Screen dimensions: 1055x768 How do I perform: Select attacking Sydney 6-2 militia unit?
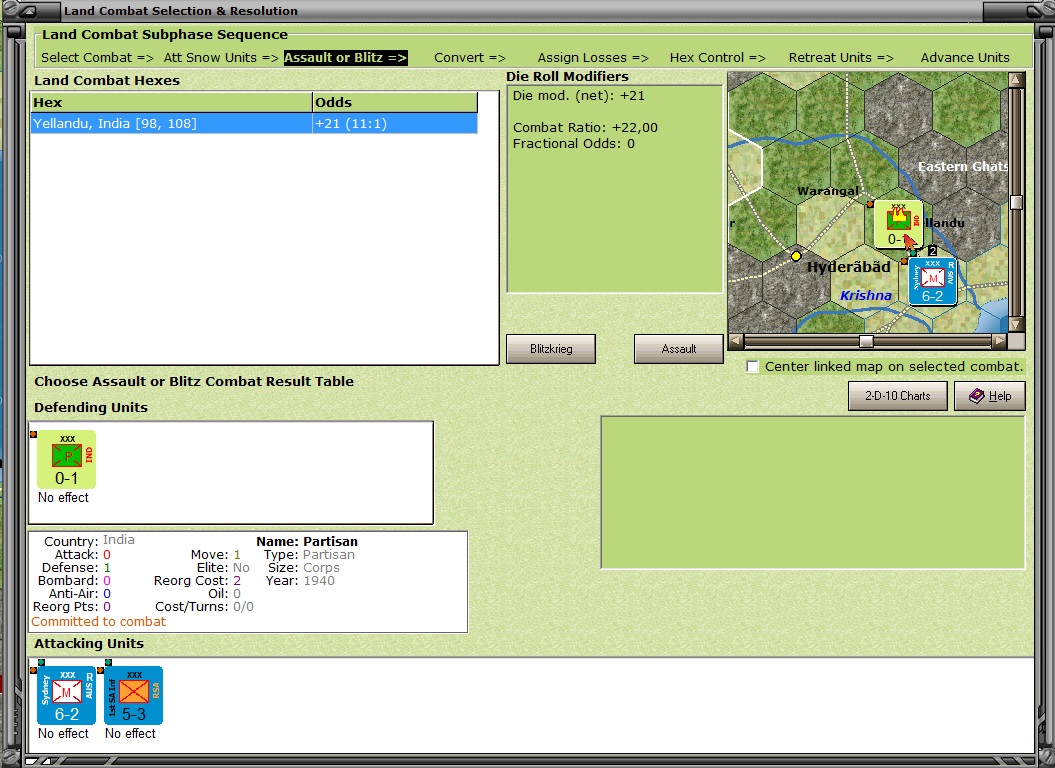[67, 695]
